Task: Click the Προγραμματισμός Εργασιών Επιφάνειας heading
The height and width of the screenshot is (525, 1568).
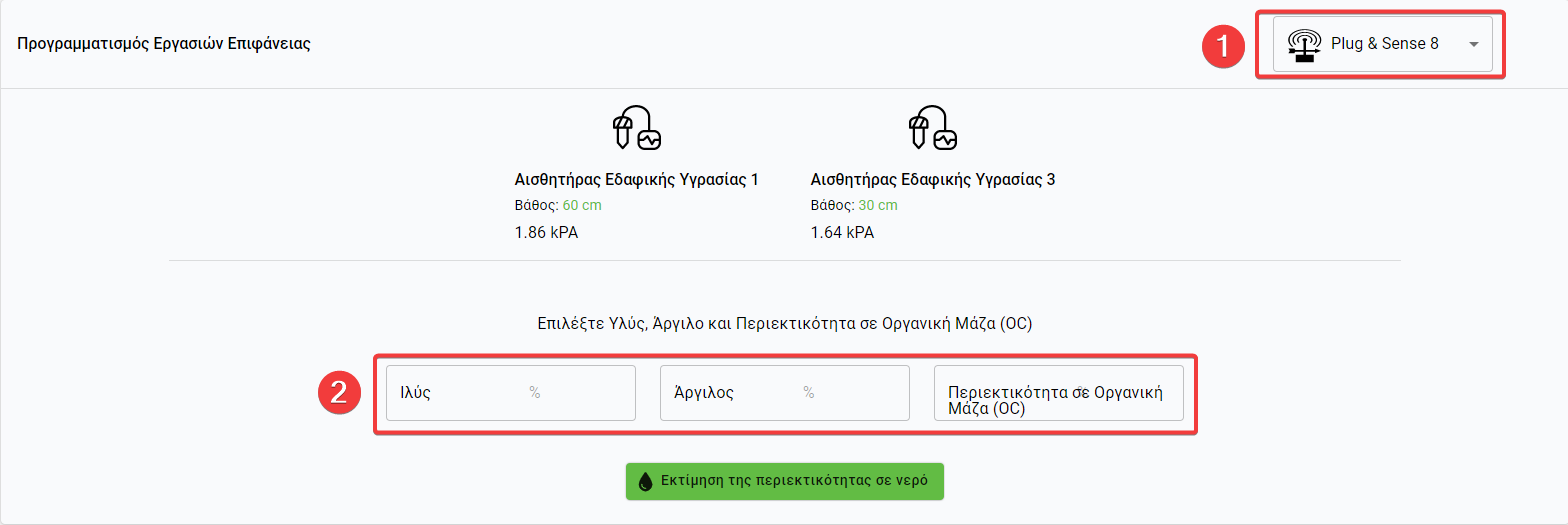Action: click(x=164, y=45)
